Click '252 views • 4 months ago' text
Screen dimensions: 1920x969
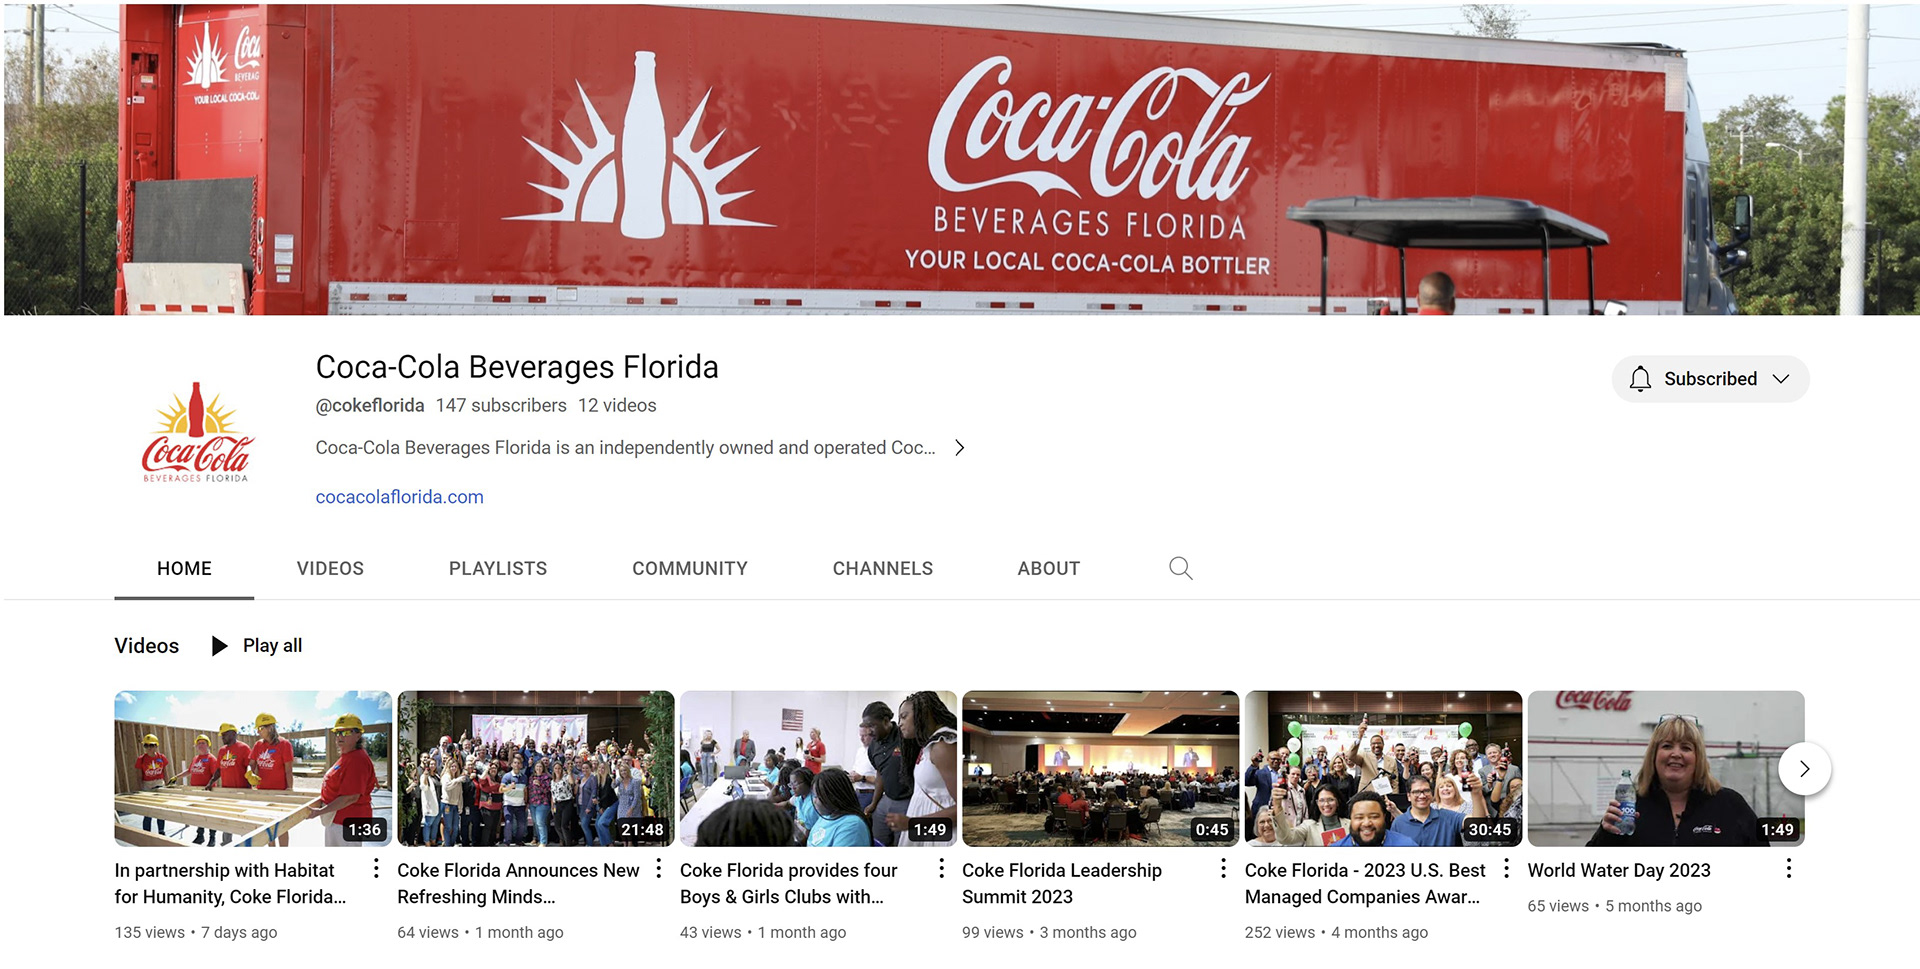(1336, 932)
